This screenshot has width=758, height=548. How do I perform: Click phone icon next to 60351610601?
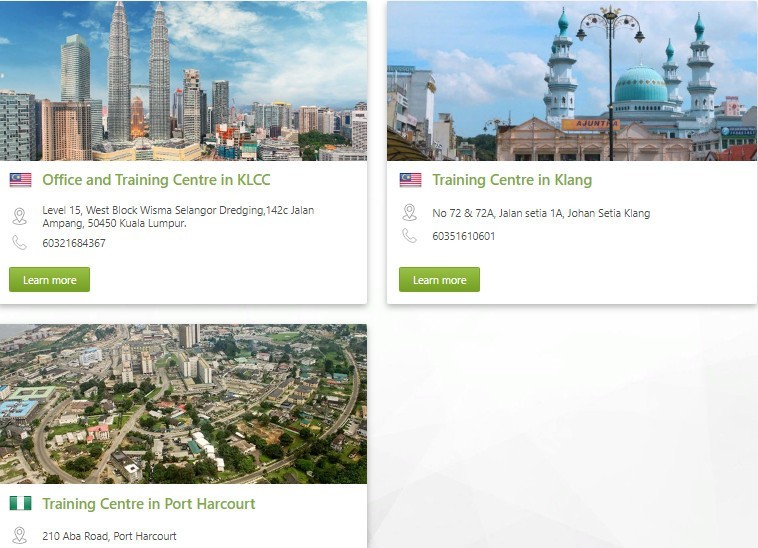pos(409,236)
